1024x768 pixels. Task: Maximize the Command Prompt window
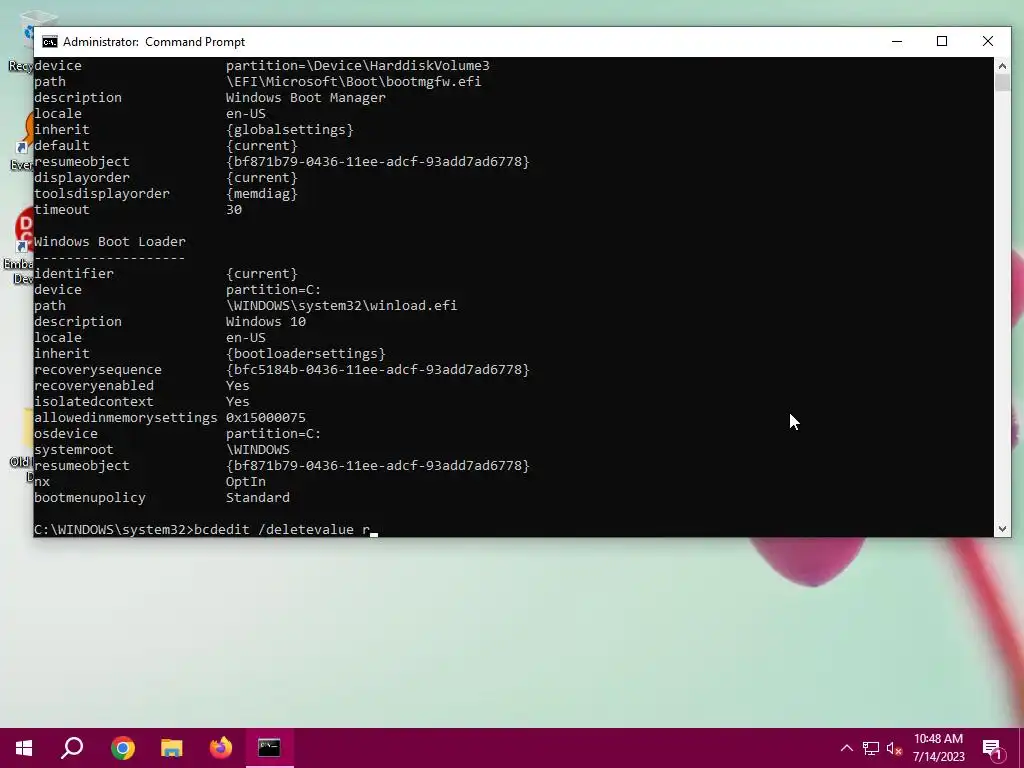coord(942,41)
